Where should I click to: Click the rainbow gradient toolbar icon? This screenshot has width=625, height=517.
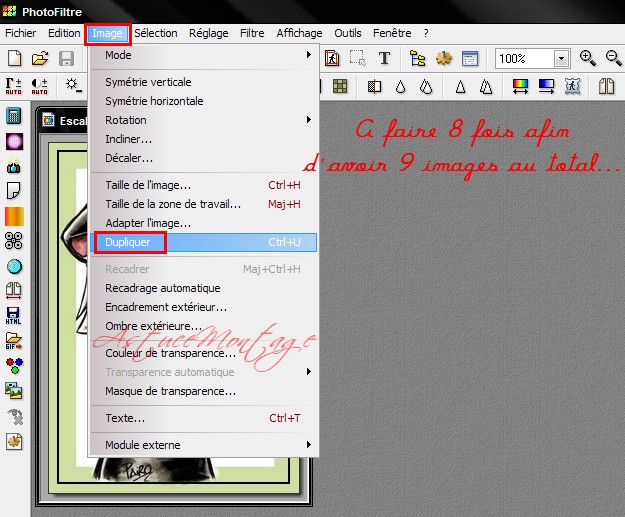click(x=520, y=86)
